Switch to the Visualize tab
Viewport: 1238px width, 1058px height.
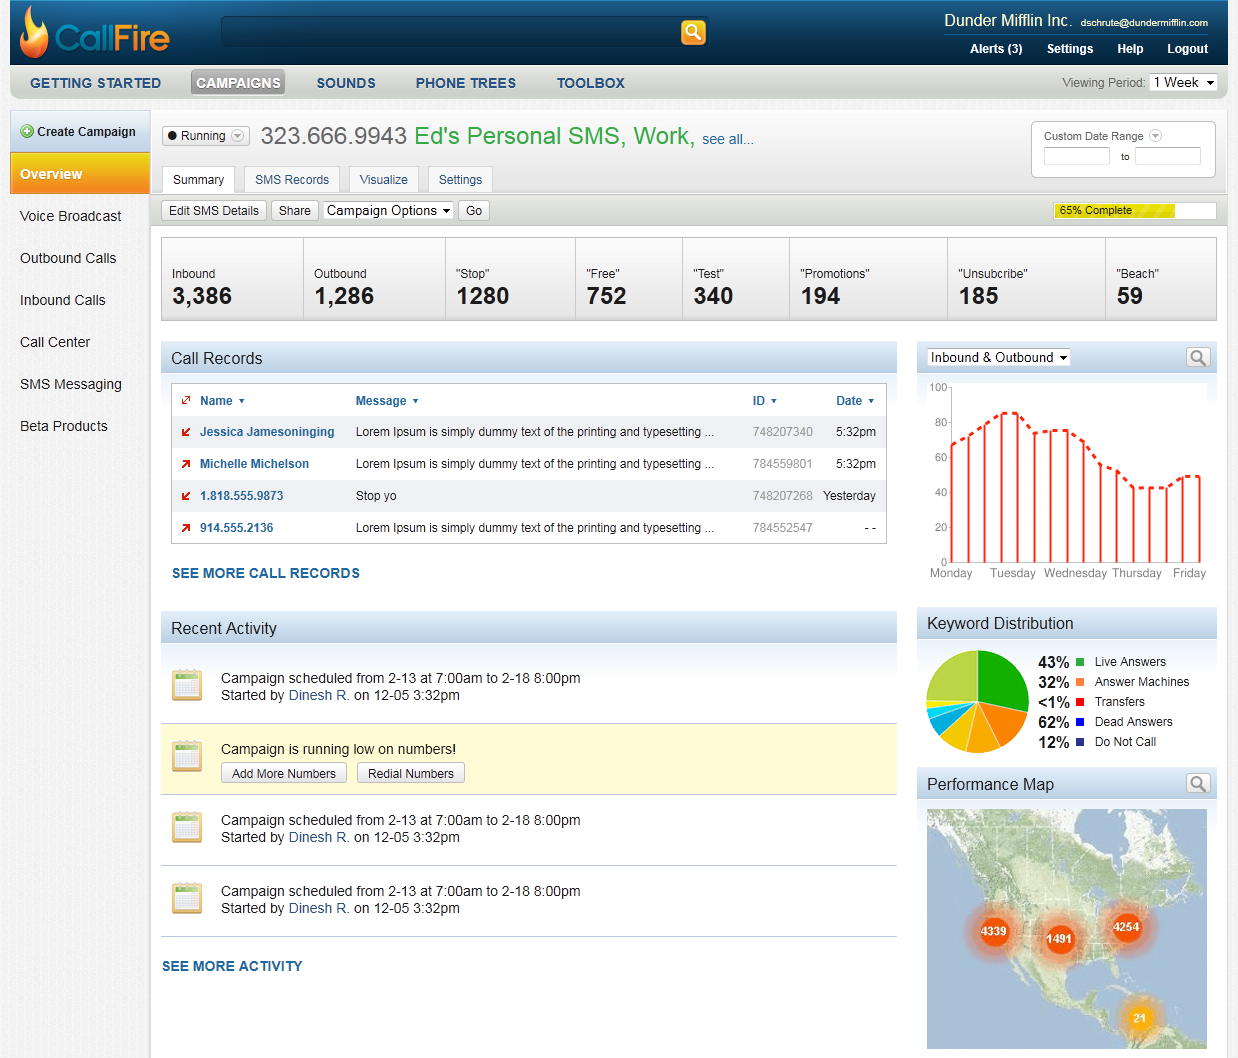click(384, 180)
